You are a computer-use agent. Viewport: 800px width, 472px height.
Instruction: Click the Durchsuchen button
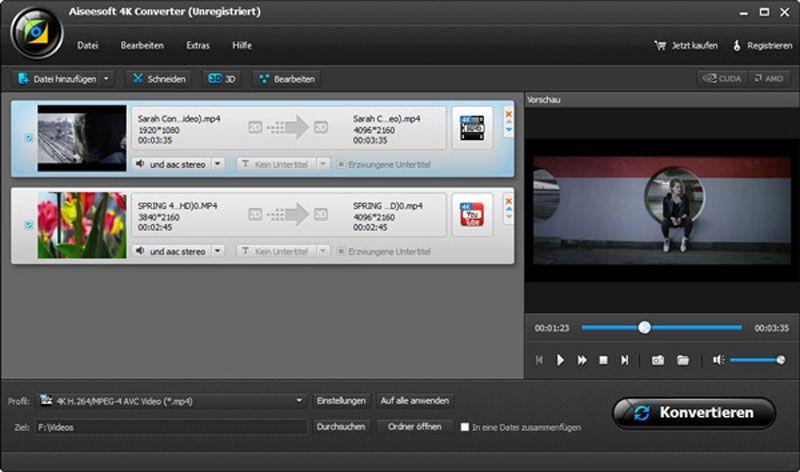click(x=341, y=427)
